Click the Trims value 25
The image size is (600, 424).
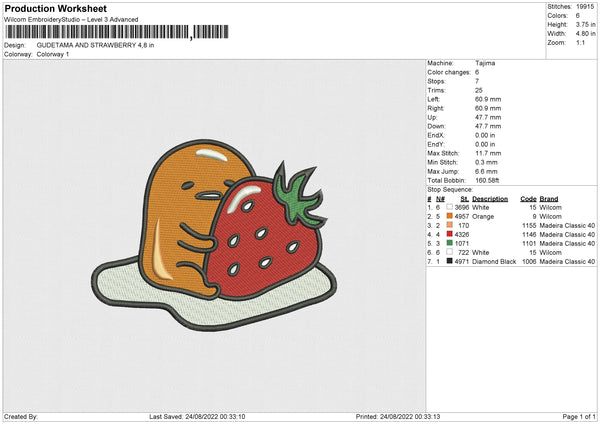479,90
